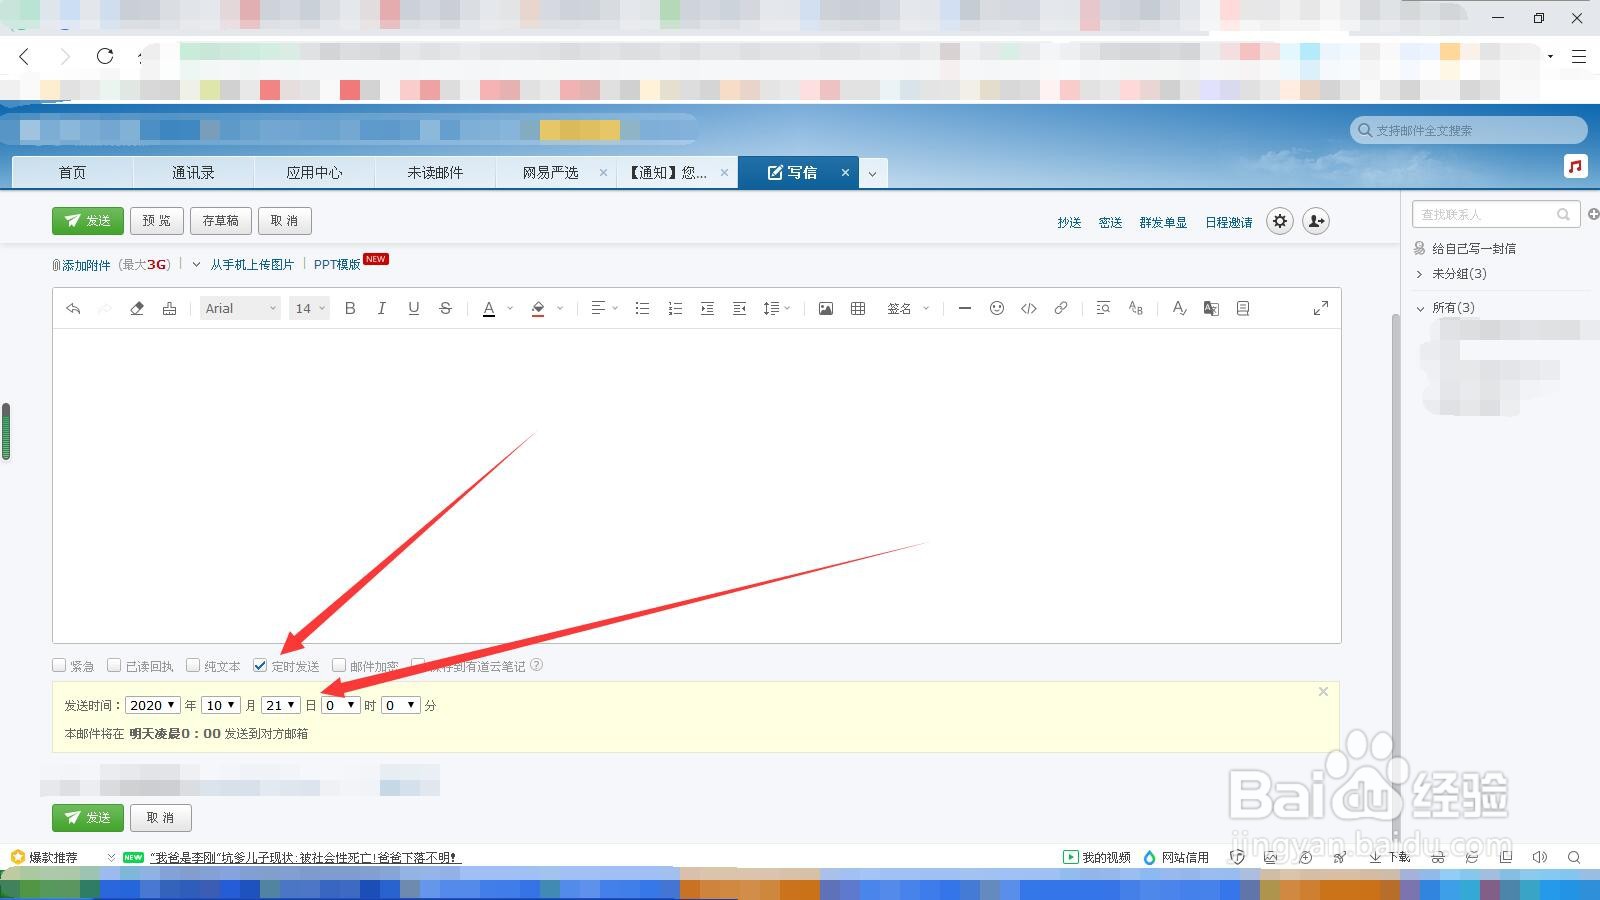Enable the 纯文本 plain text checkbox
Image resolution: width=1600 pixels, height=900 pixels.
pos(193,665)
